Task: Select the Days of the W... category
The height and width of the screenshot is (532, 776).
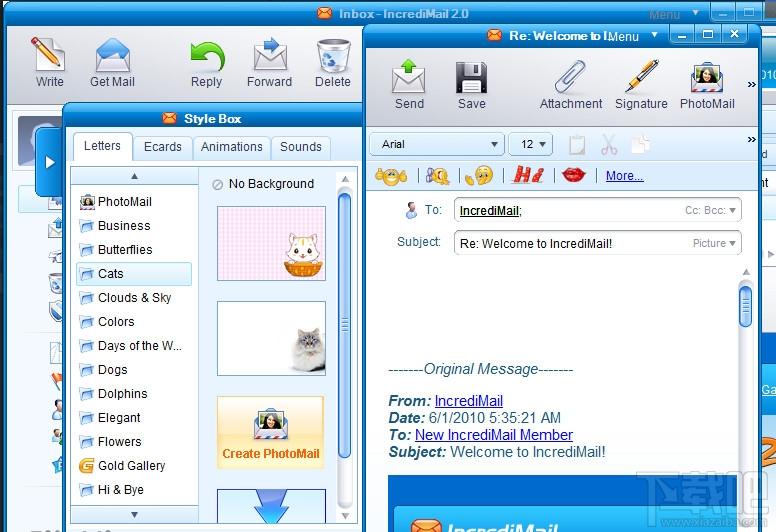Action: coord(134,346)
